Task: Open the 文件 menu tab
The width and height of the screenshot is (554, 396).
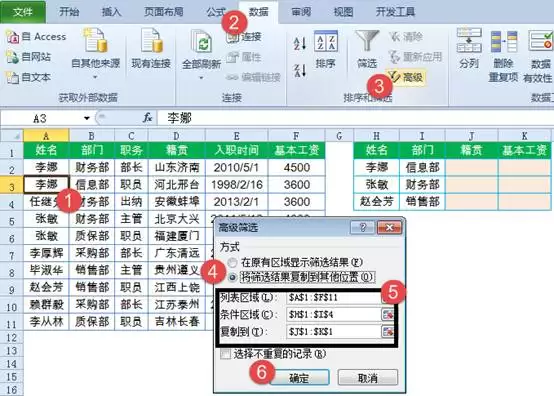Action: coord(23,12)
